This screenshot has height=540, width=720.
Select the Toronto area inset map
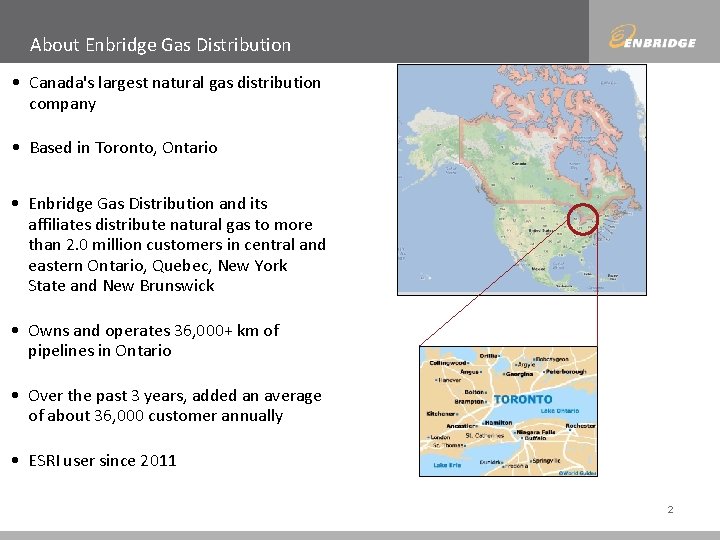tap(508, 411)
